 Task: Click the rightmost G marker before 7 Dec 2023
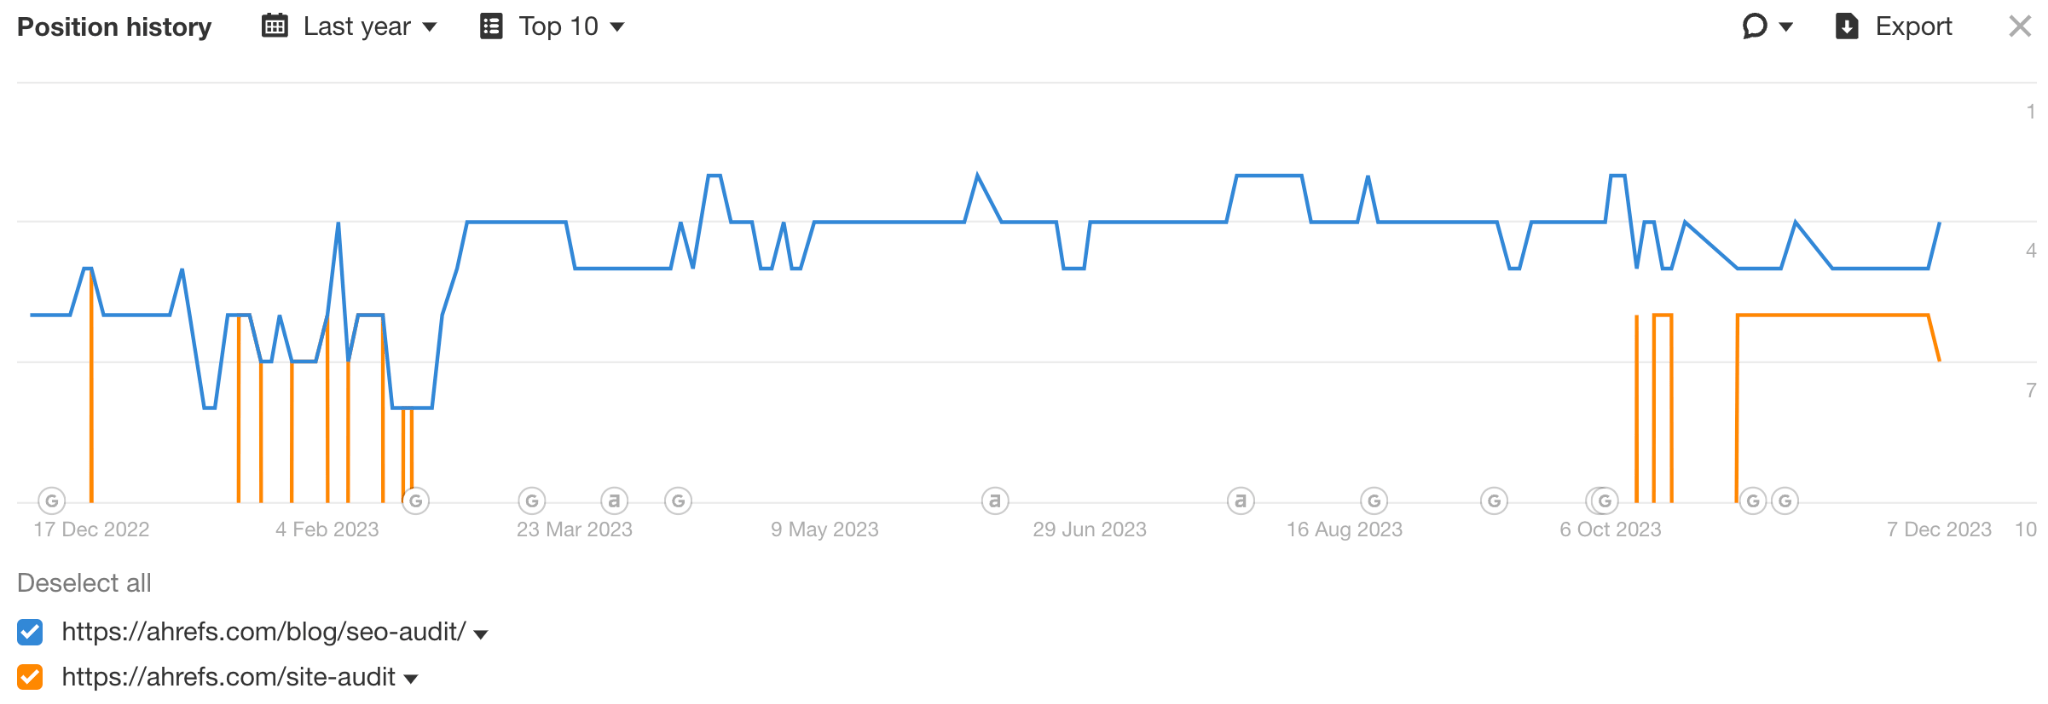[1784, 501]
